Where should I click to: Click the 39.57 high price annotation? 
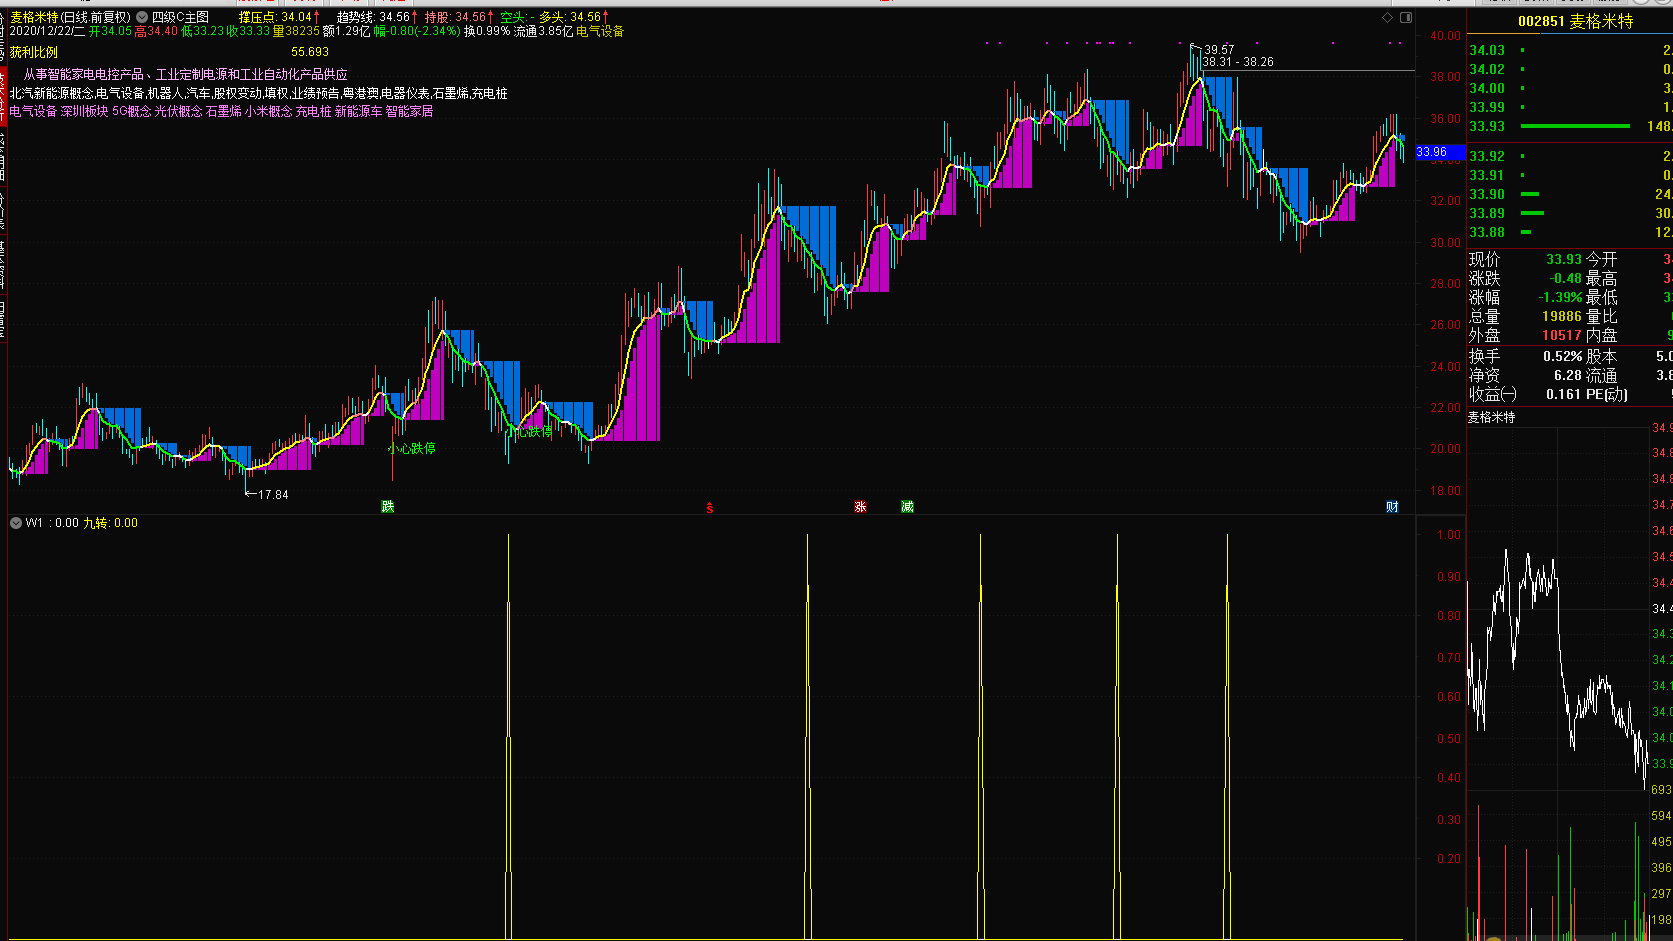tap(1219, 49)
